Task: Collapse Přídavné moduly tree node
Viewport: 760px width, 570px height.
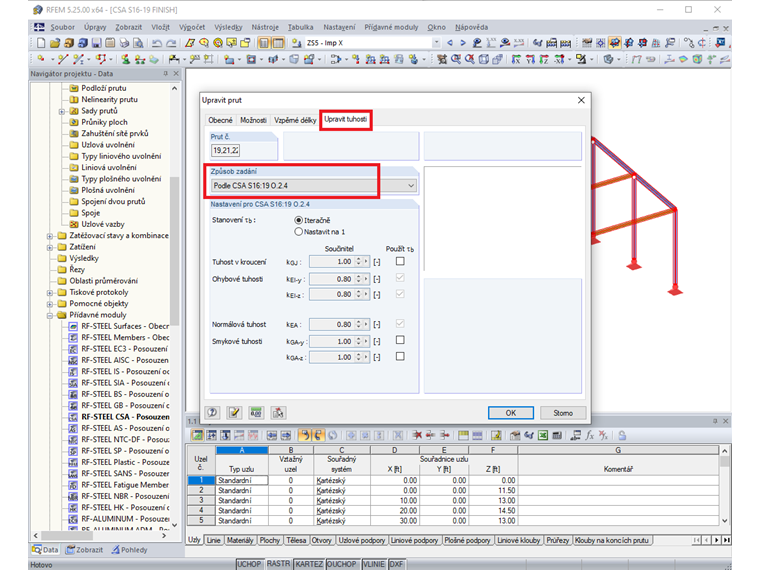Action: 49,315
